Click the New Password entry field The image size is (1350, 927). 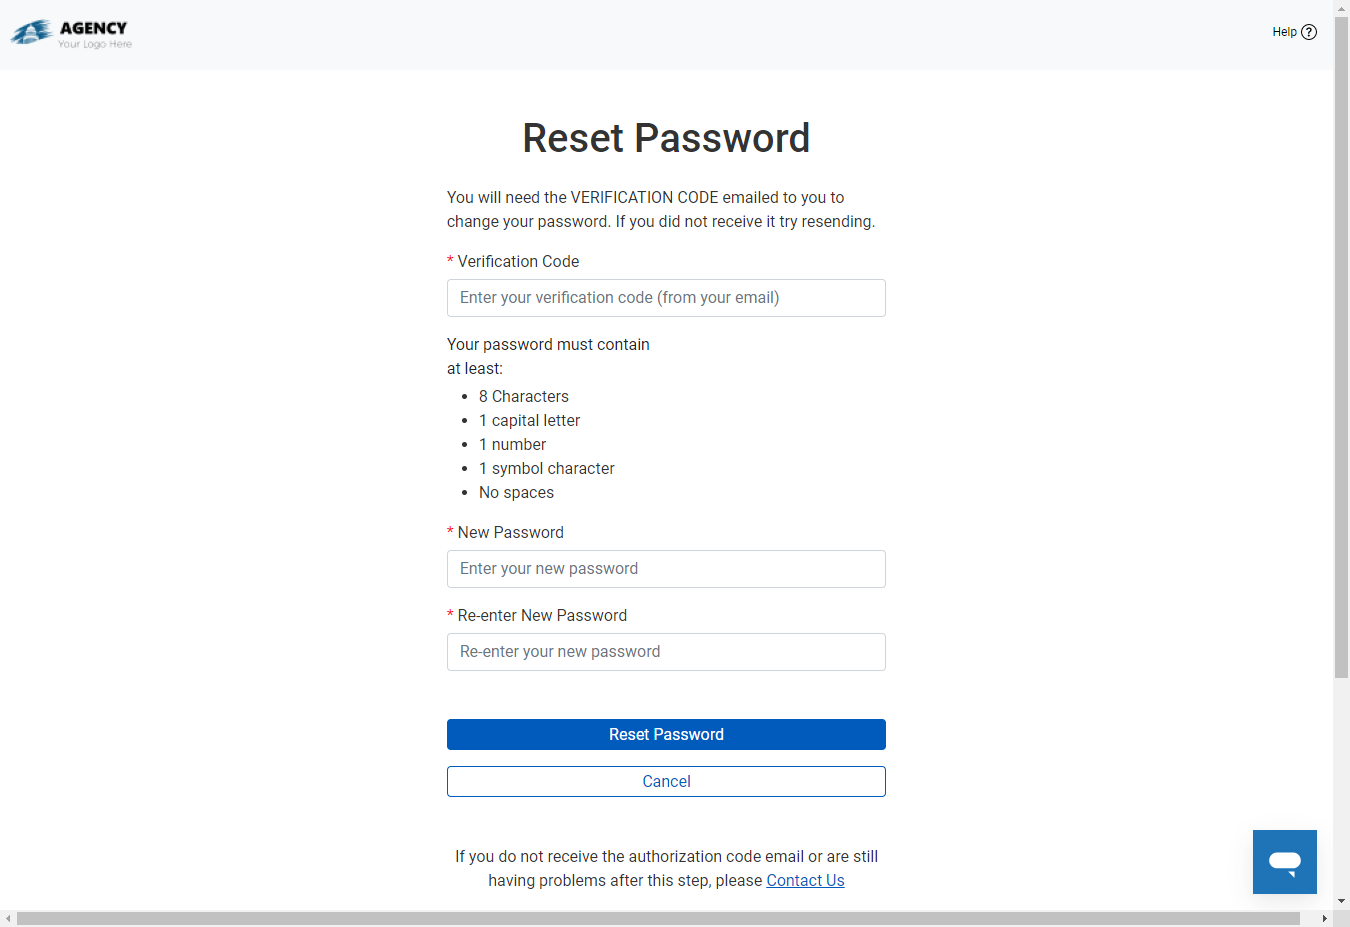coord(666,568)
